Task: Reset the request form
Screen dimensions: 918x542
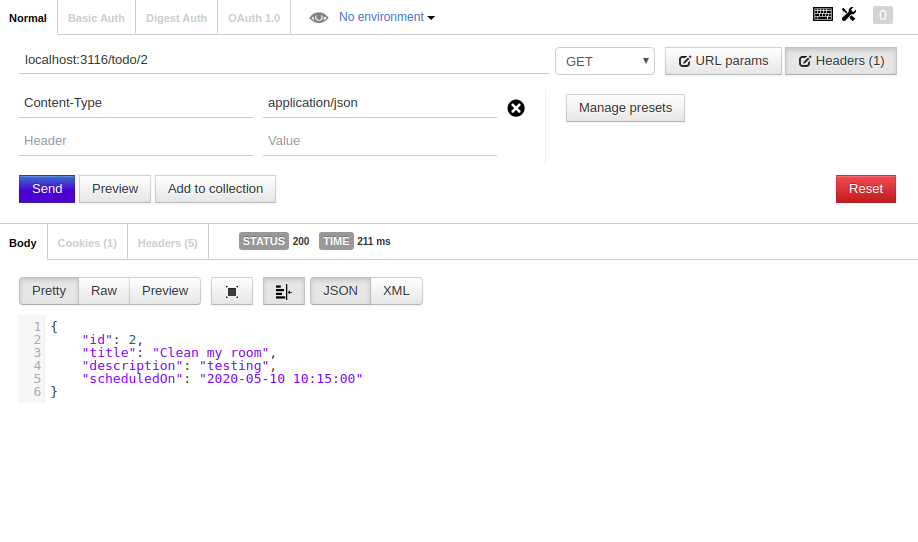Action: point(865,189)
